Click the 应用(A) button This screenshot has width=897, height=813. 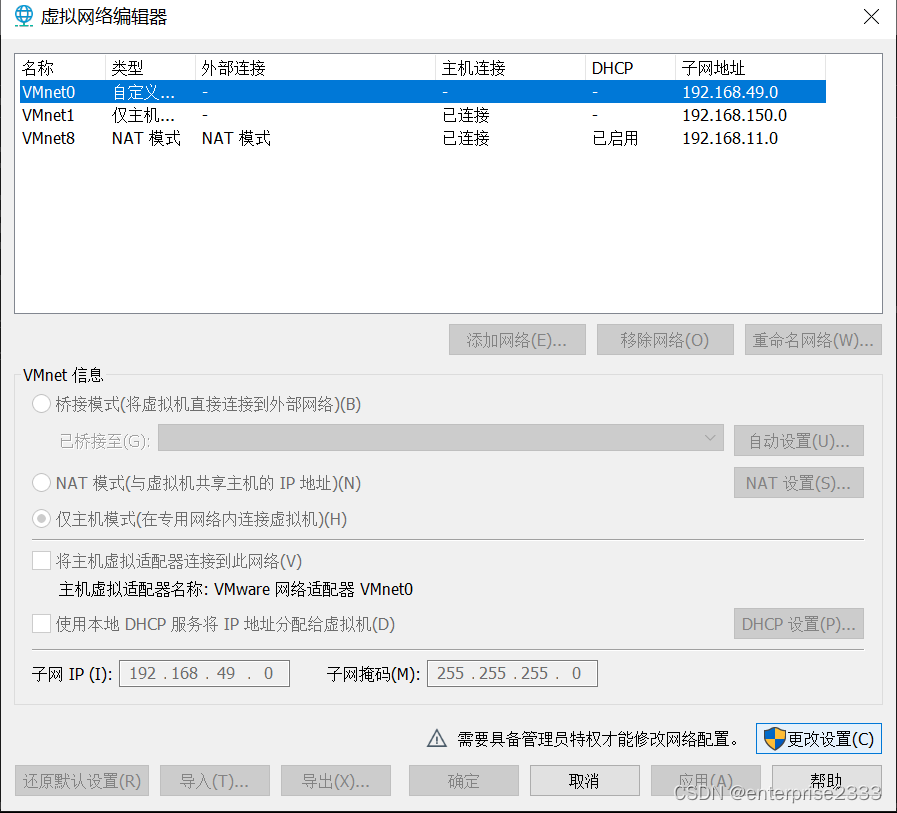point(706,781)
